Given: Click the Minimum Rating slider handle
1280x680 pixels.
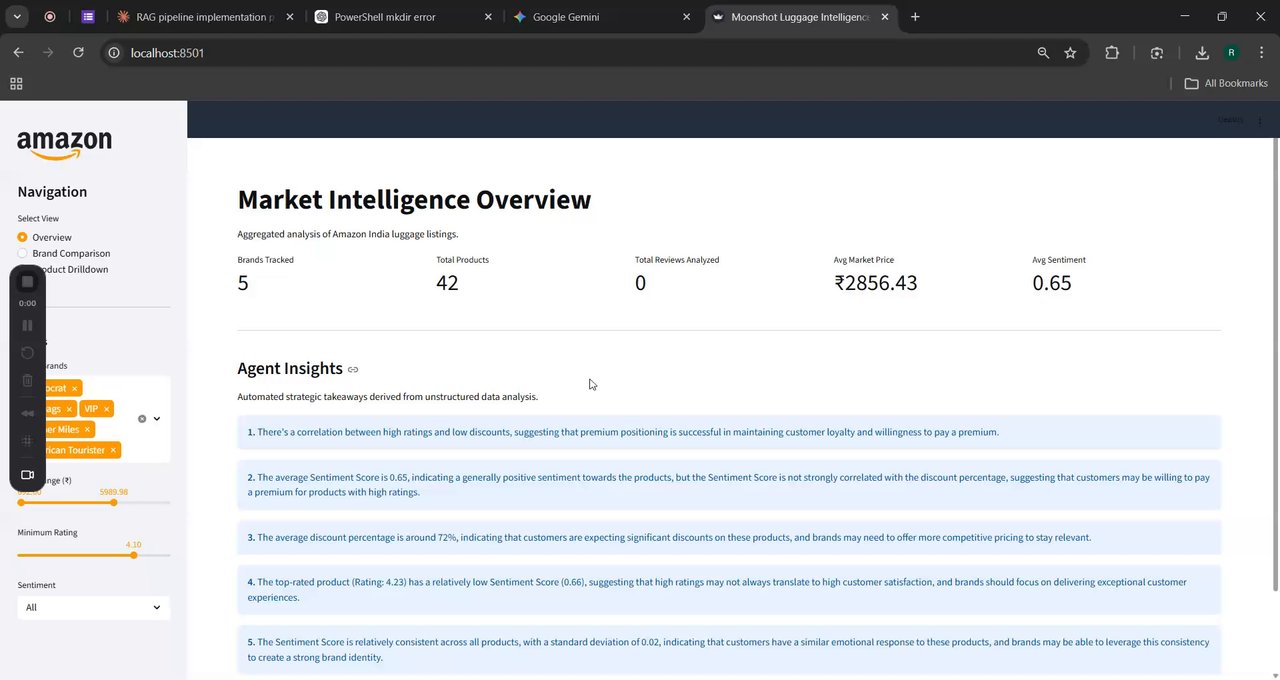Looking at the screenshot, I should point(133,555).
